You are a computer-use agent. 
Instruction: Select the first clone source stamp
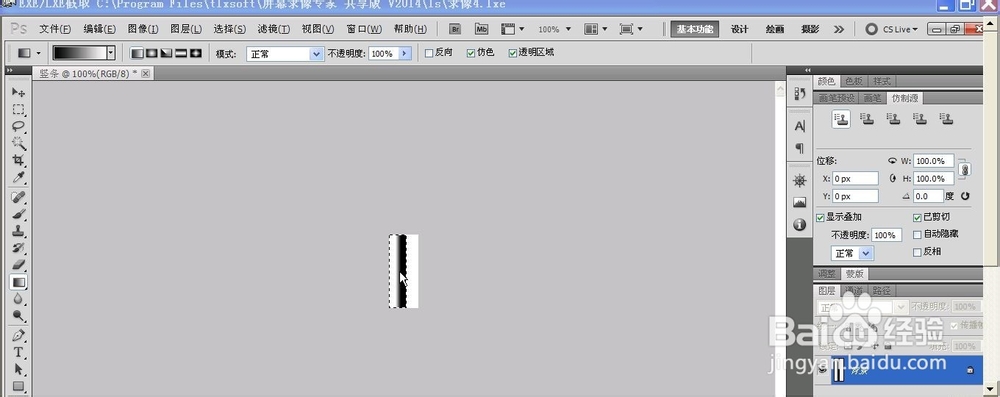pos(841,119)
